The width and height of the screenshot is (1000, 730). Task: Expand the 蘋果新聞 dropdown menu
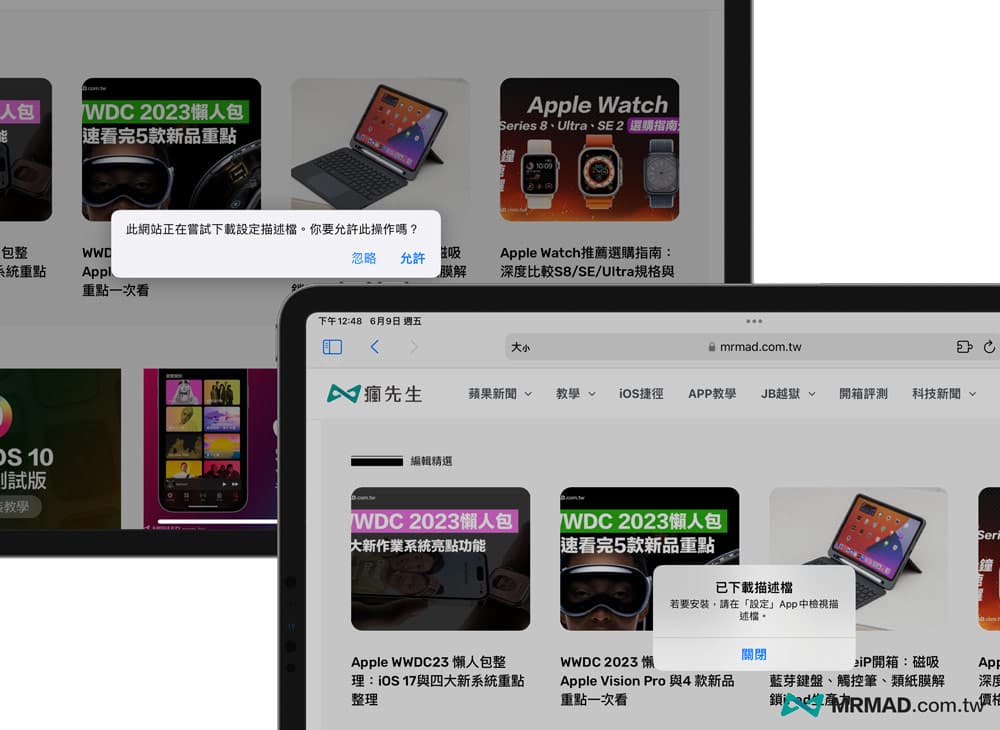[x=500, y=394]
